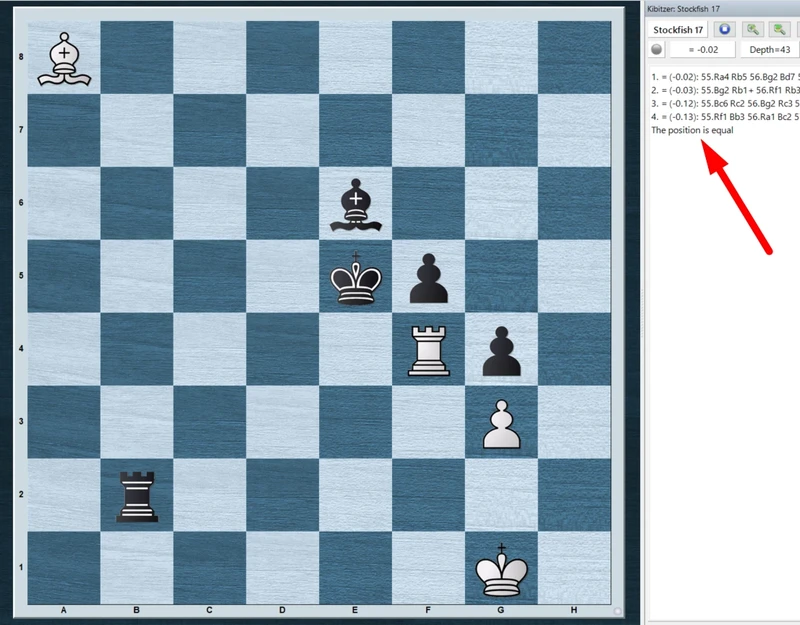The width and height of the screenshot is (800, 625).
Task: Click the = -0.02 evaluation box
Action: pos(701,50)
